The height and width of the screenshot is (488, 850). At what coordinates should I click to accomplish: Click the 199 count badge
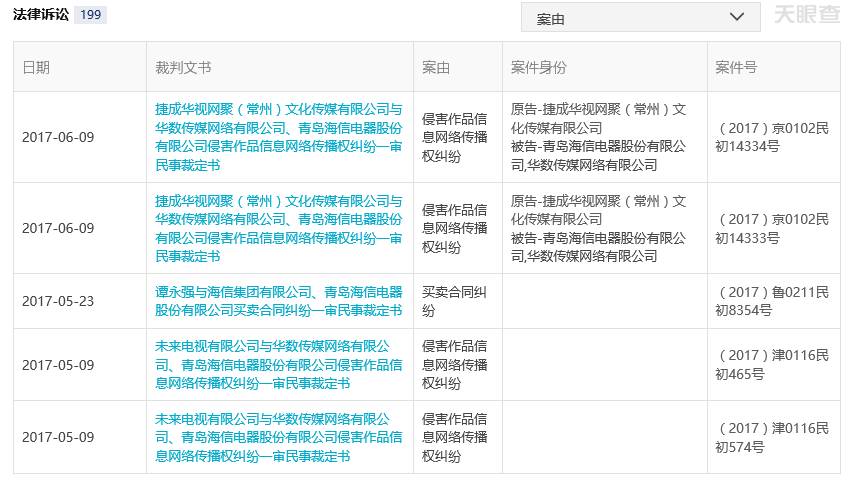pyautogui.click(x=91, y=15)
